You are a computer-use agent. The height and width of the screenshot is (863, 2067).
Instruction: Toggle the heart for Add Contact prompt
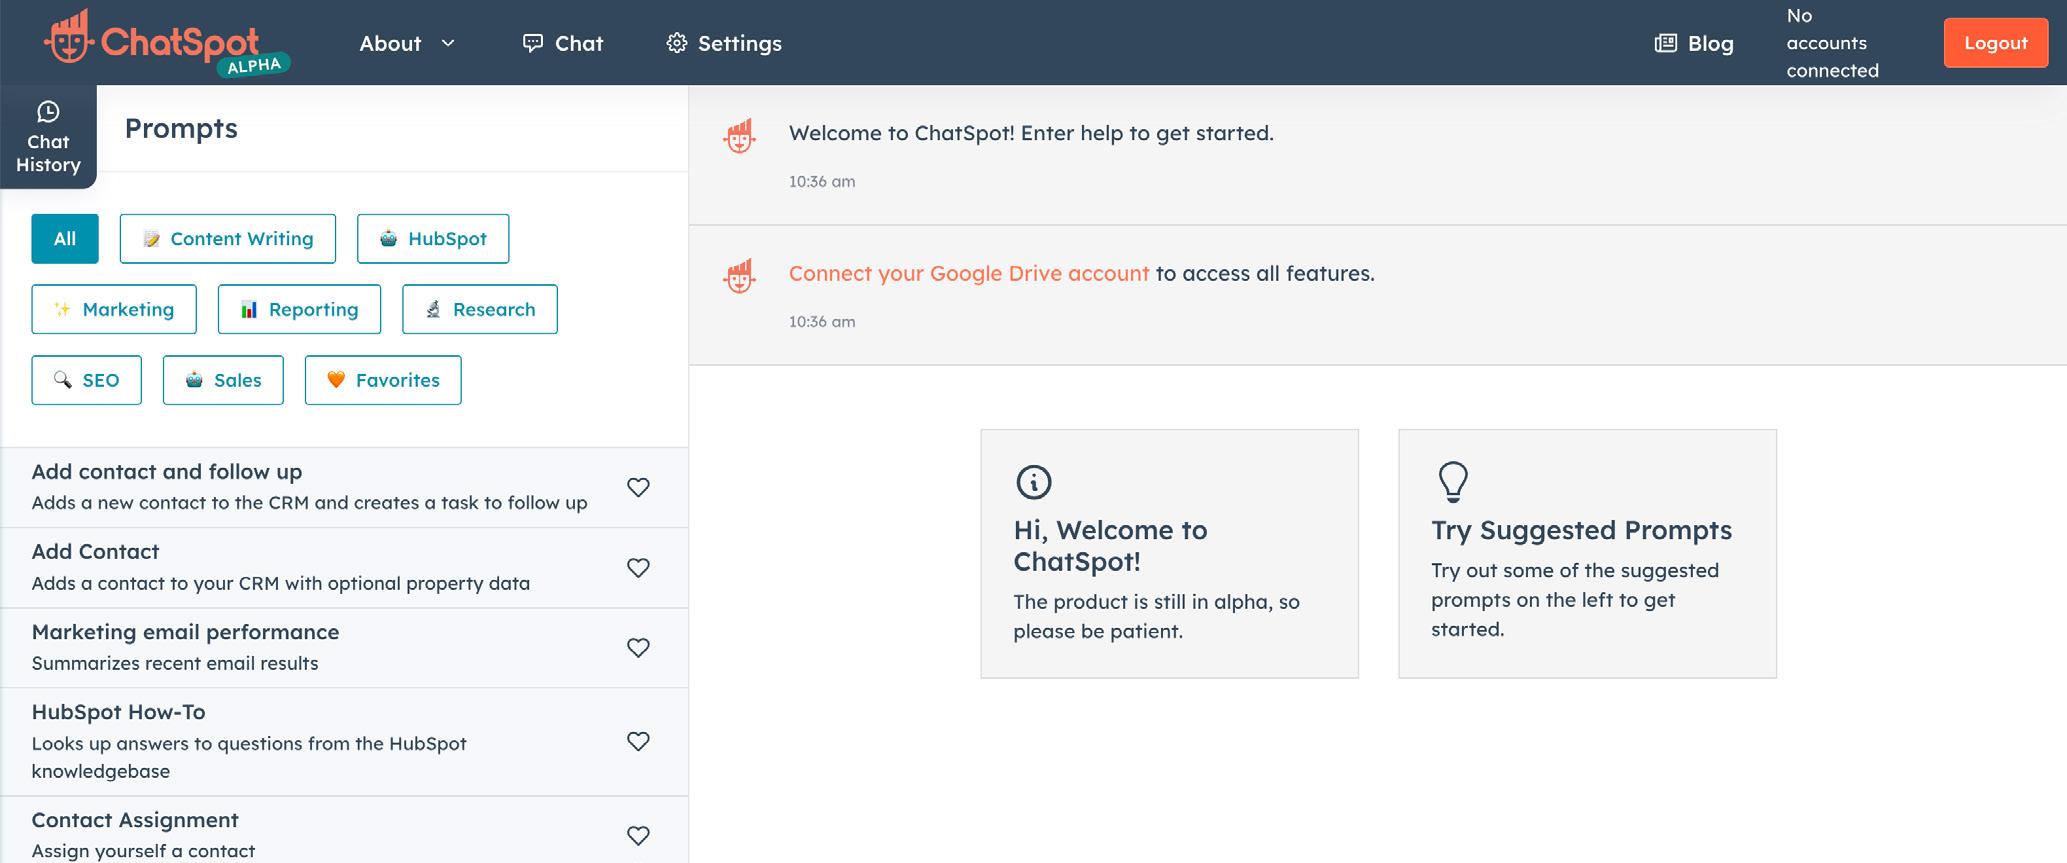[x=638, y=567]
